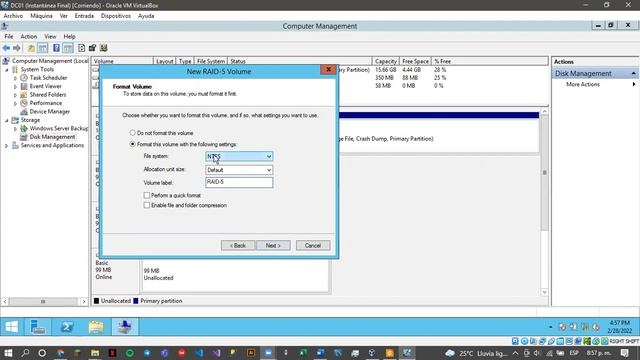Open the blue Help question-mark icon
Viewport: 640px width, 360px height.
coord(56,48)
